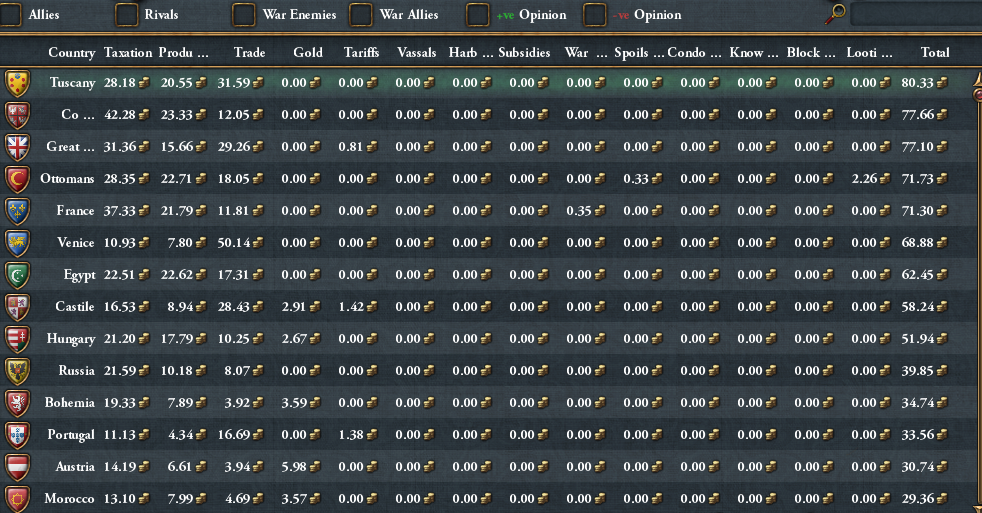The image size is (982, 513).
Task: Click Ottomans spoils value 0.33
Action: point(636,179)
